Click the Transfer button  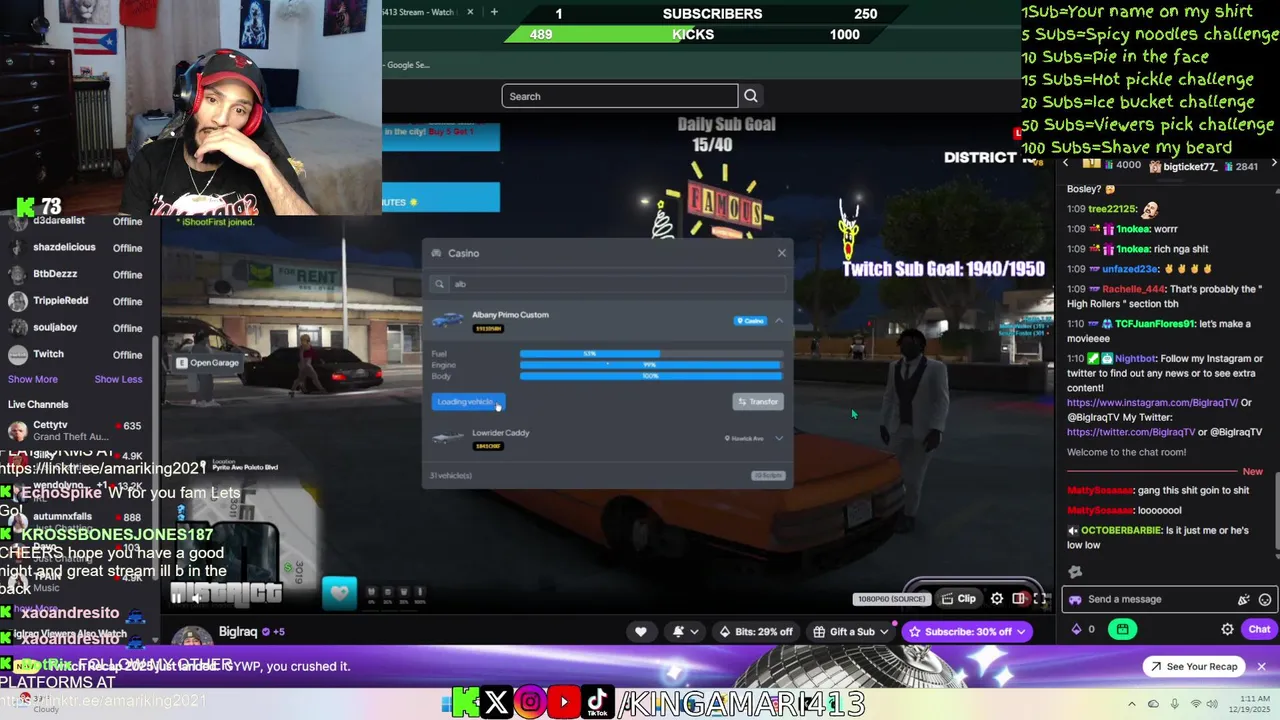pyautogui.click(x=758, y=402)
